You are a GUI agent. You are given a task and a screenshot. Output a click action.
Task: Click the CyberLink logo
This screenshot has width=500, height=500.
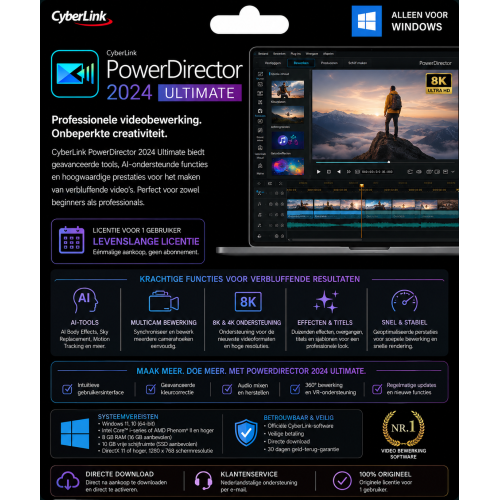click(x=82, y=17)
